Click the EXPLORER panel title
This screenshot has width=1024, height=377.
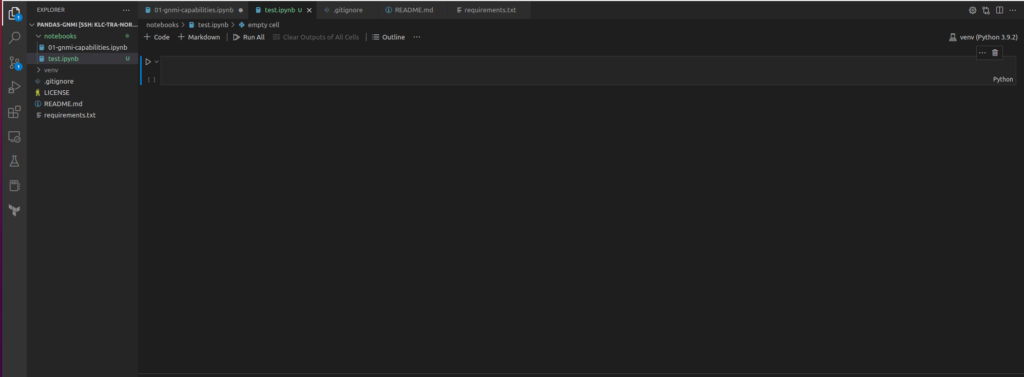(51, 10)
